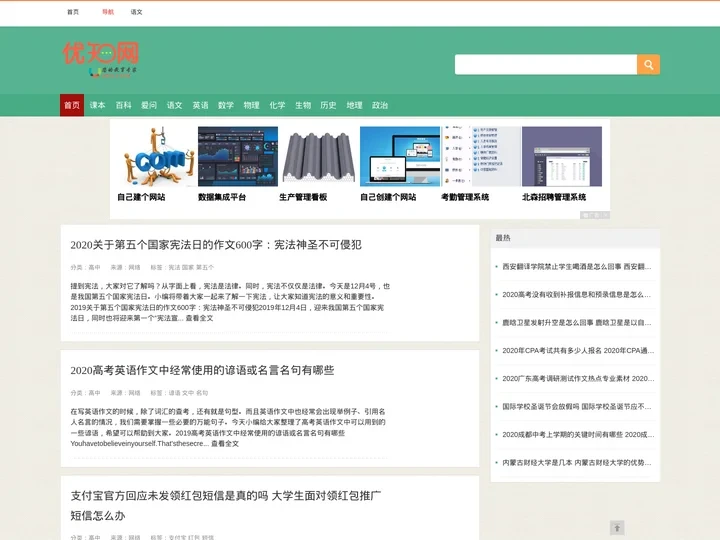
Task: Go to the 历史 navigation item
Action: coord(328,105)
